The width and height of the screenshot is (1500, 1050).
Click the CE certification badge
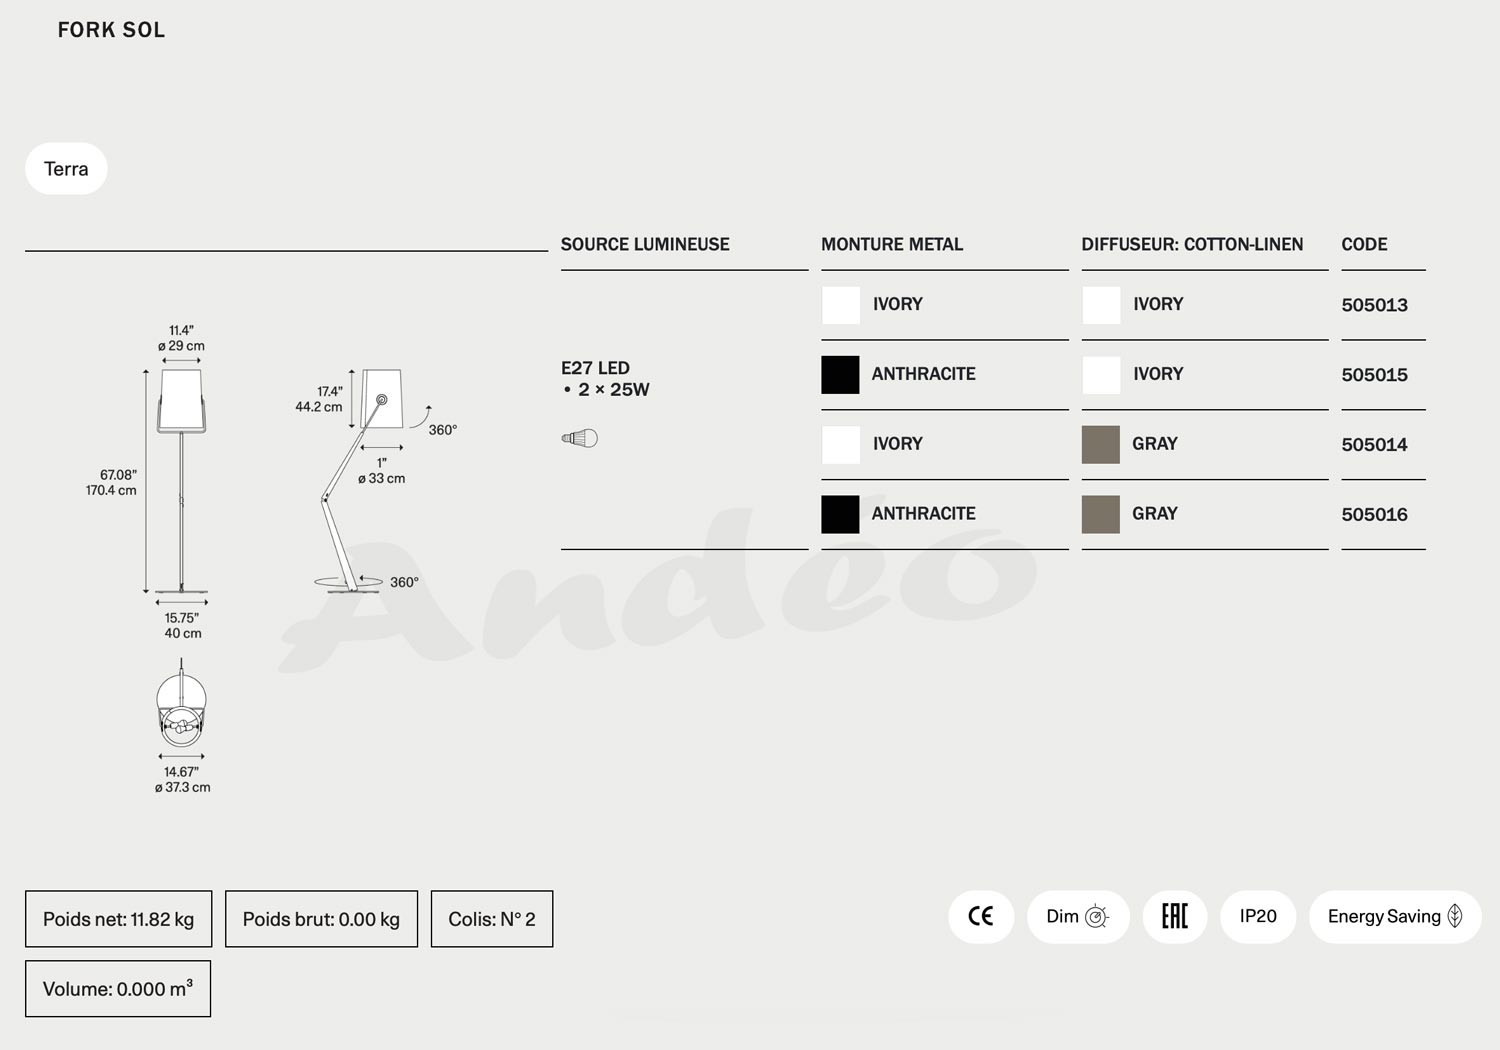[981, 917]
